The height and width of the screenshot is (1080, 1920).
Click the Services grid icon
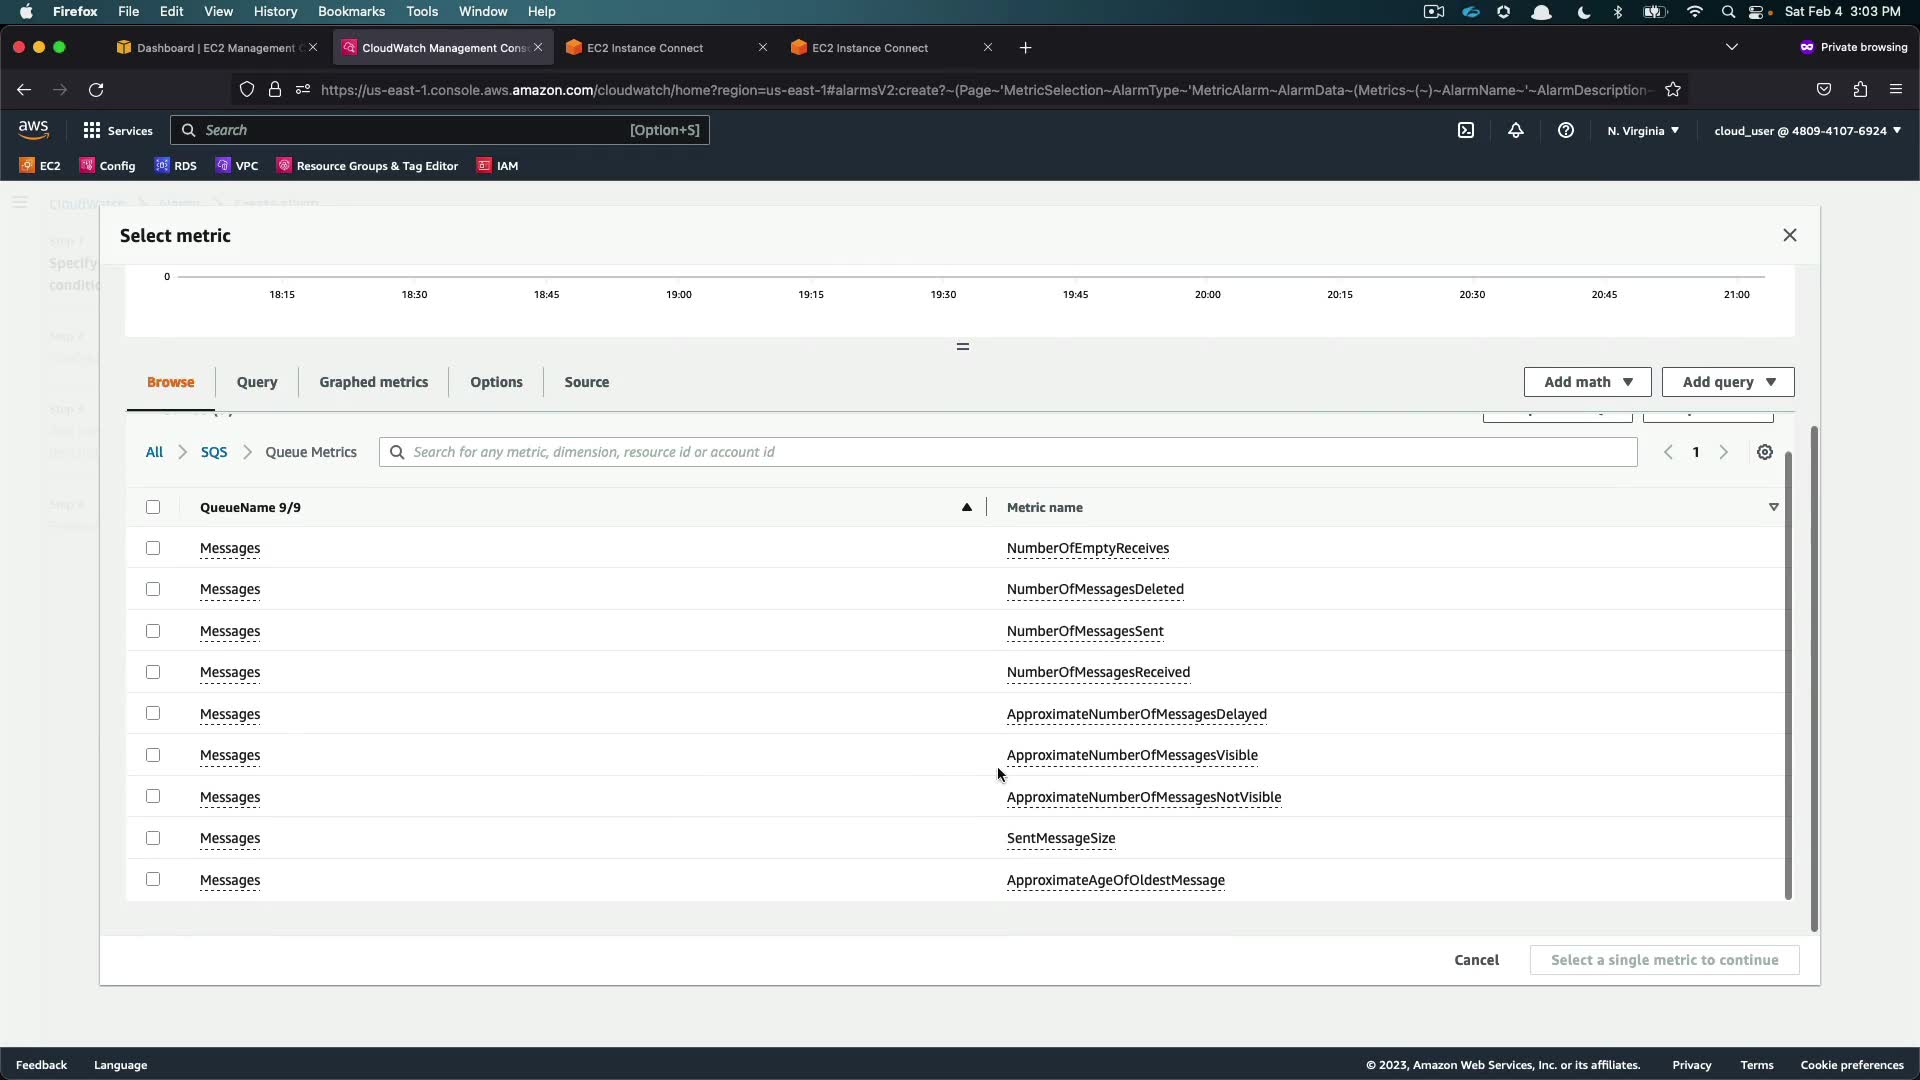pyautogui.click(x=92, y=130)
